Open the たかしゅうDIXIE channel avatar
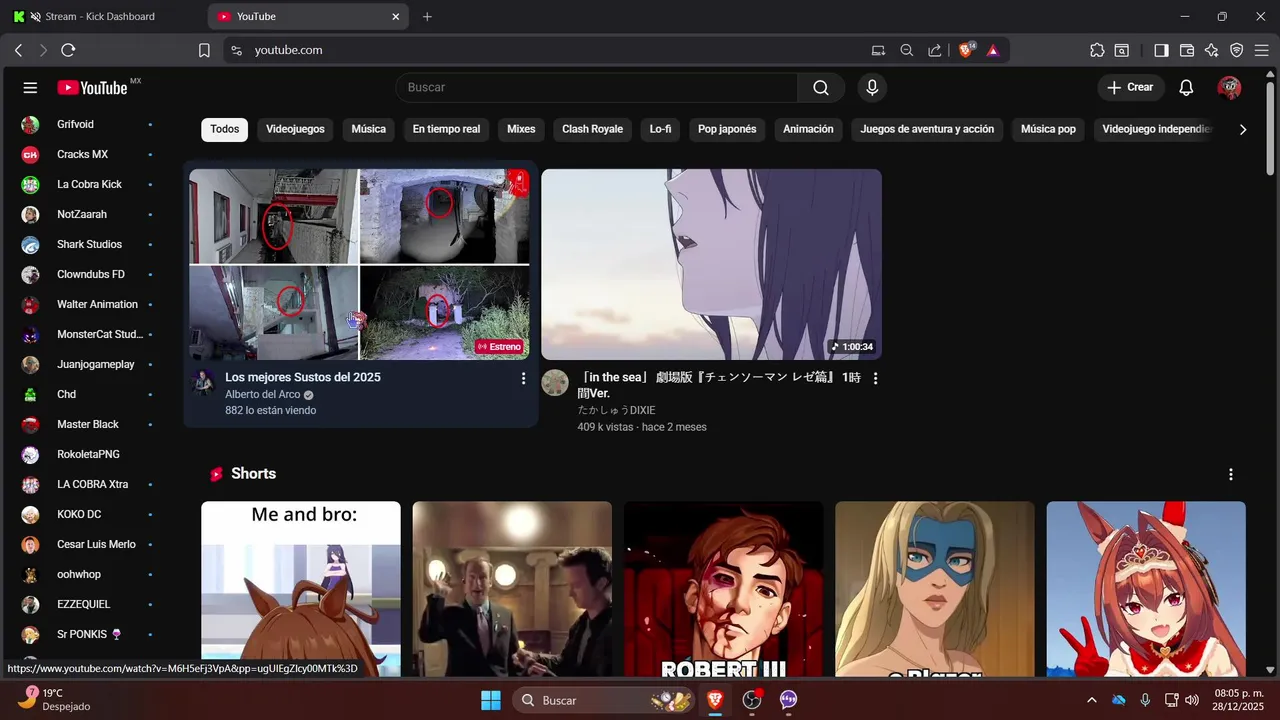This screenshot has width=1280, height=720. tap(555, 382)
